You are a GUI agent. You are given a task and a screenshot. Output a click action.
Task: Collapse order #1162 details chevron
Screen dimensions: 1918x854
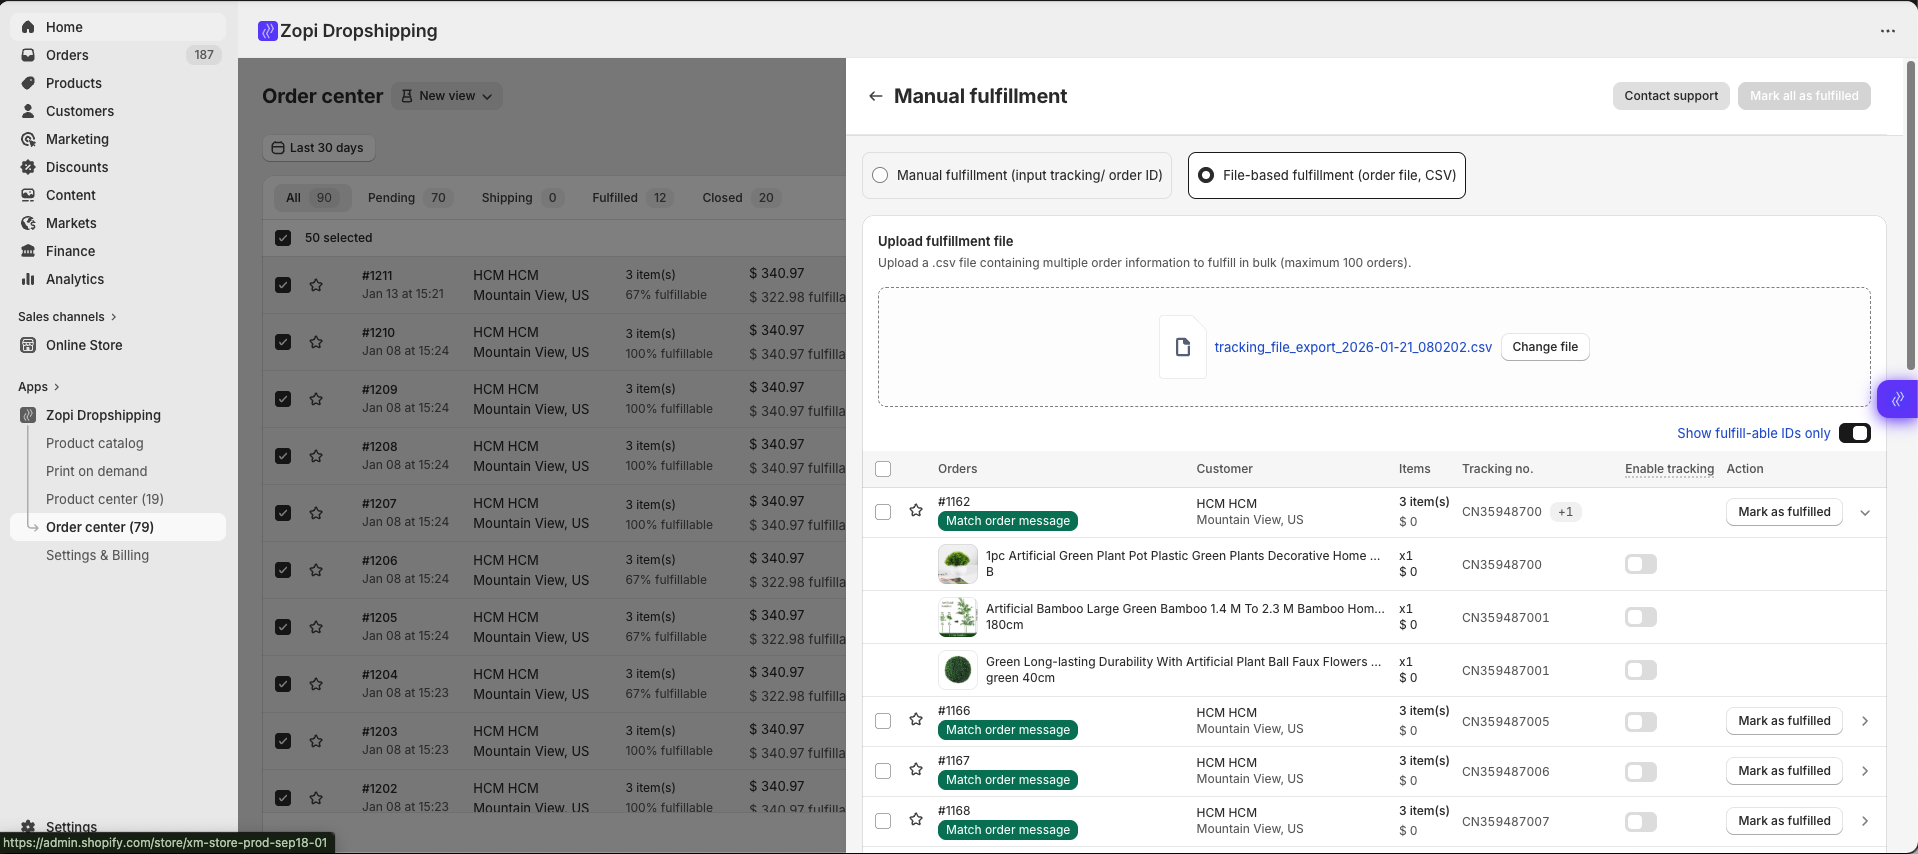click(x=1865, y=512)
